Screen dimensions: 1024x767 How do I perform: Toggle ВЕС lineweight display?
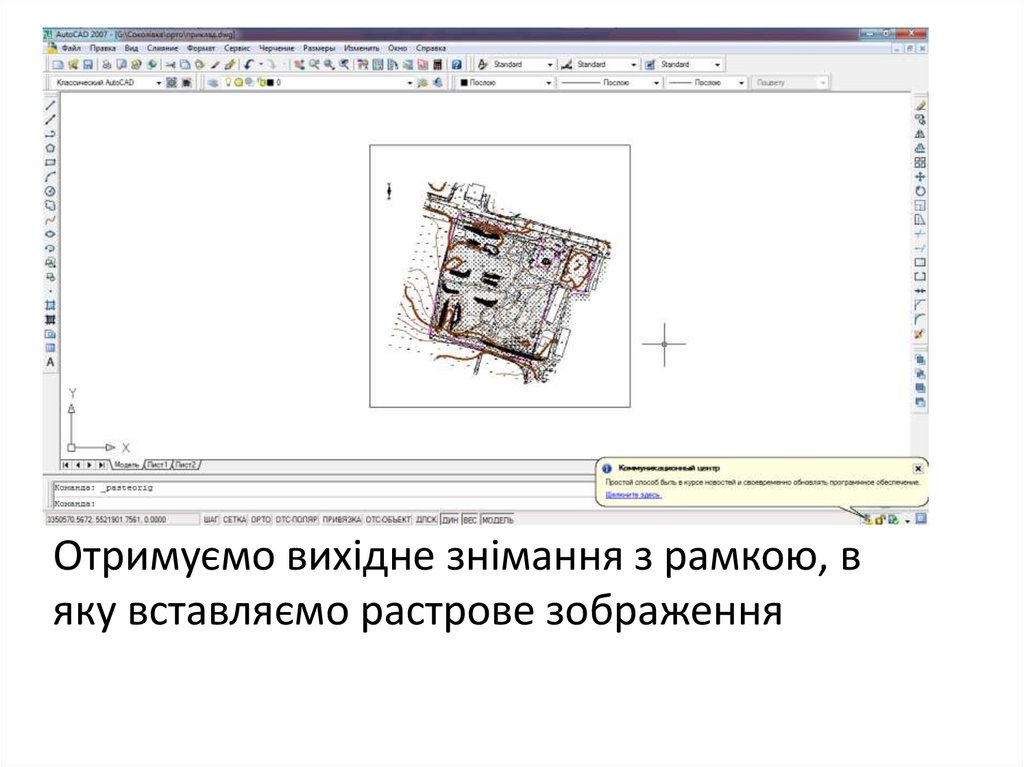coord(470,520)
